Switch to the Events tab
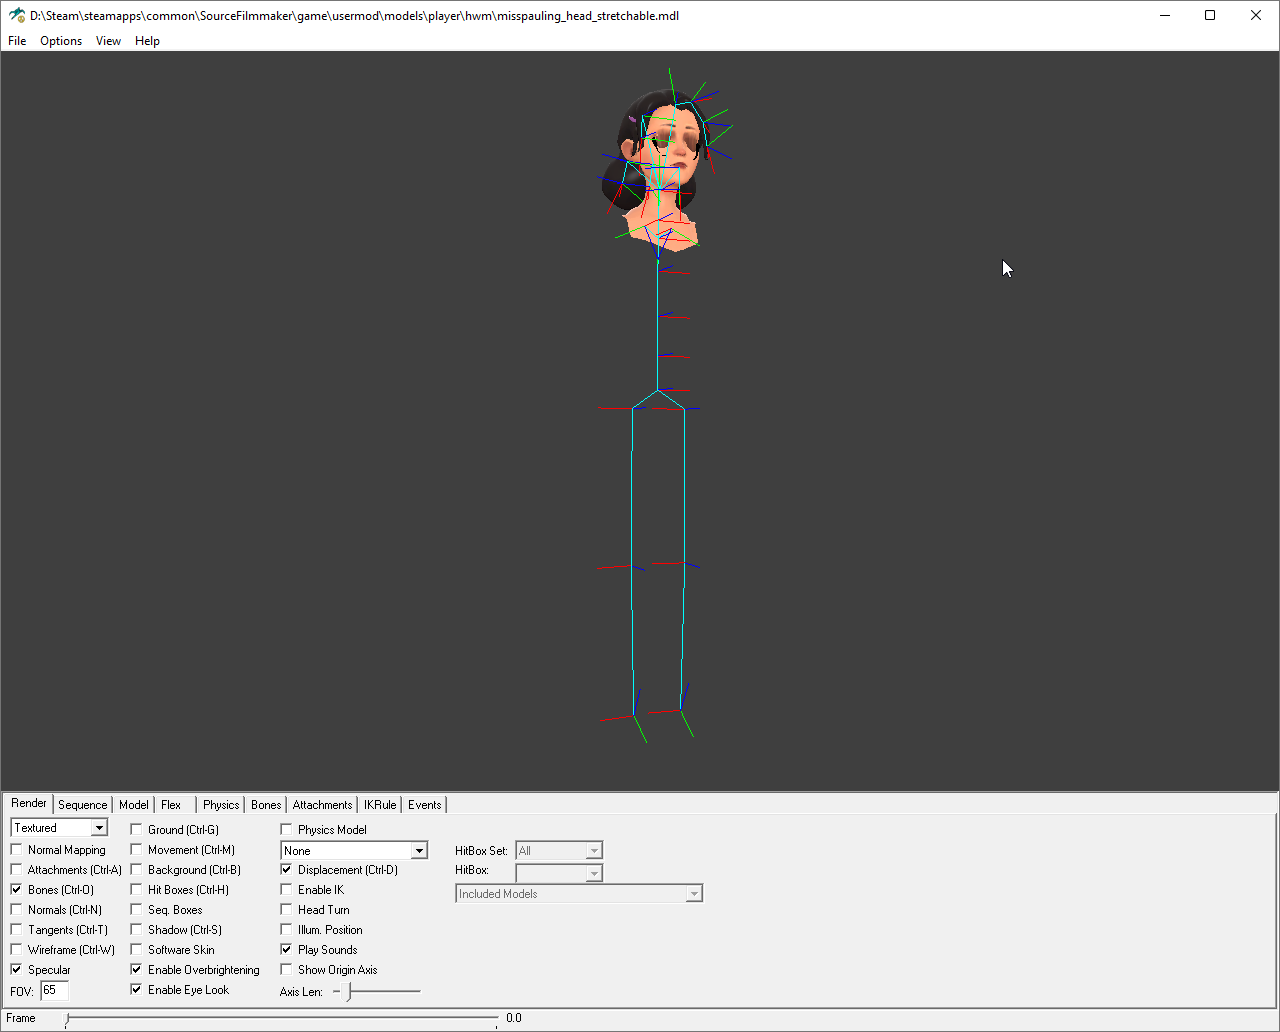Image resolution: width=1280 pixels, height=1032 pixels. coord(424,805)
